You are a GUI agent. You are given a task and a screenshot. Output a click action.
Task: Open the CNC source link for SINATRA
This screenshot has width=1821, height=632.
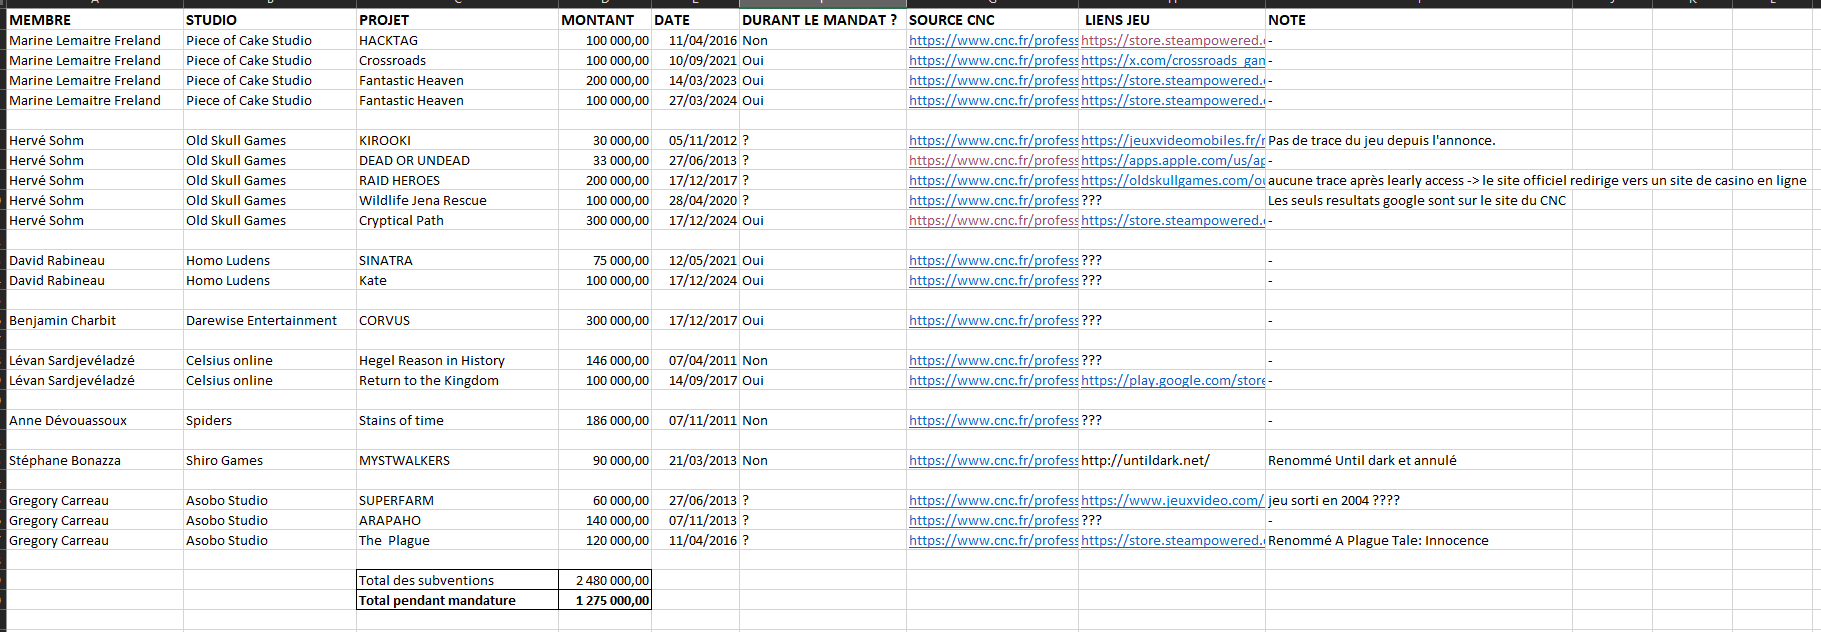coord(993,260)
